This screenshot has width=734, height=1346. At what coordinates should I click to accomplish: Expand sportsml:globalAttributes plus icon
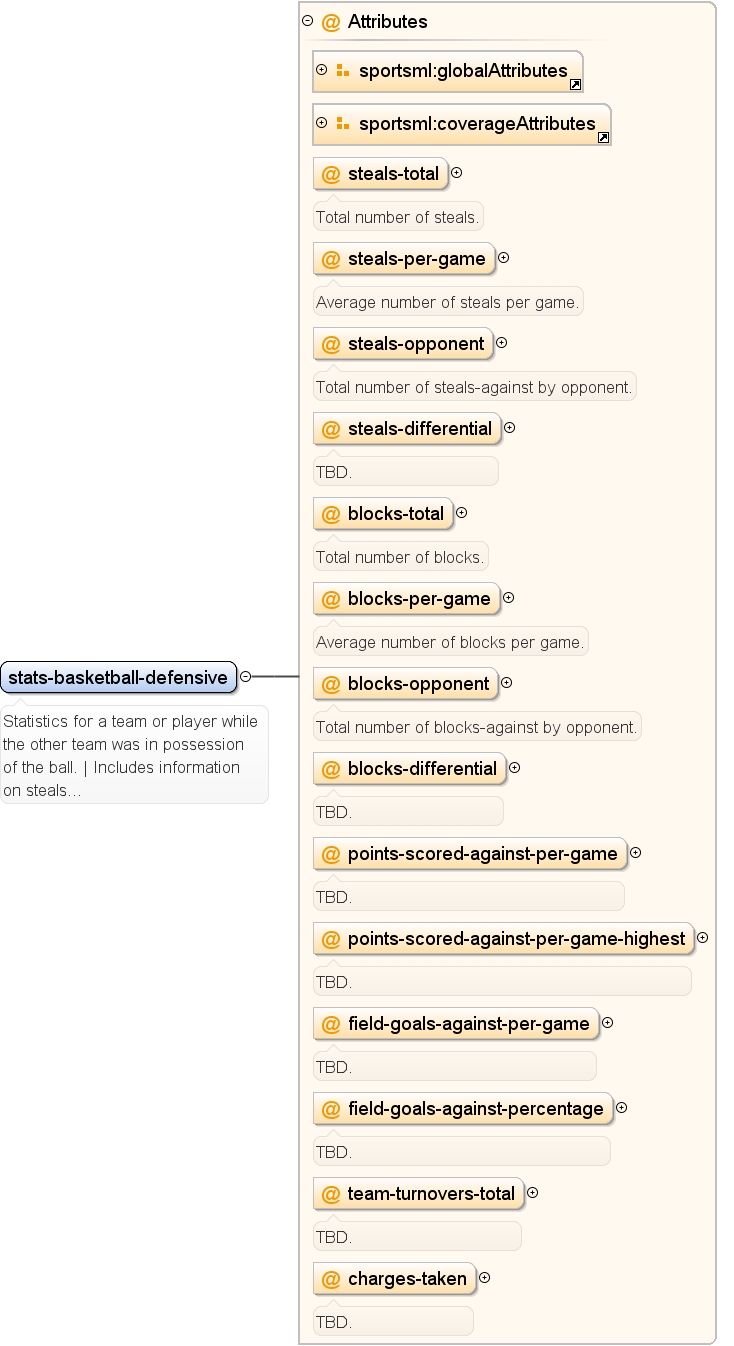(322, 70)
